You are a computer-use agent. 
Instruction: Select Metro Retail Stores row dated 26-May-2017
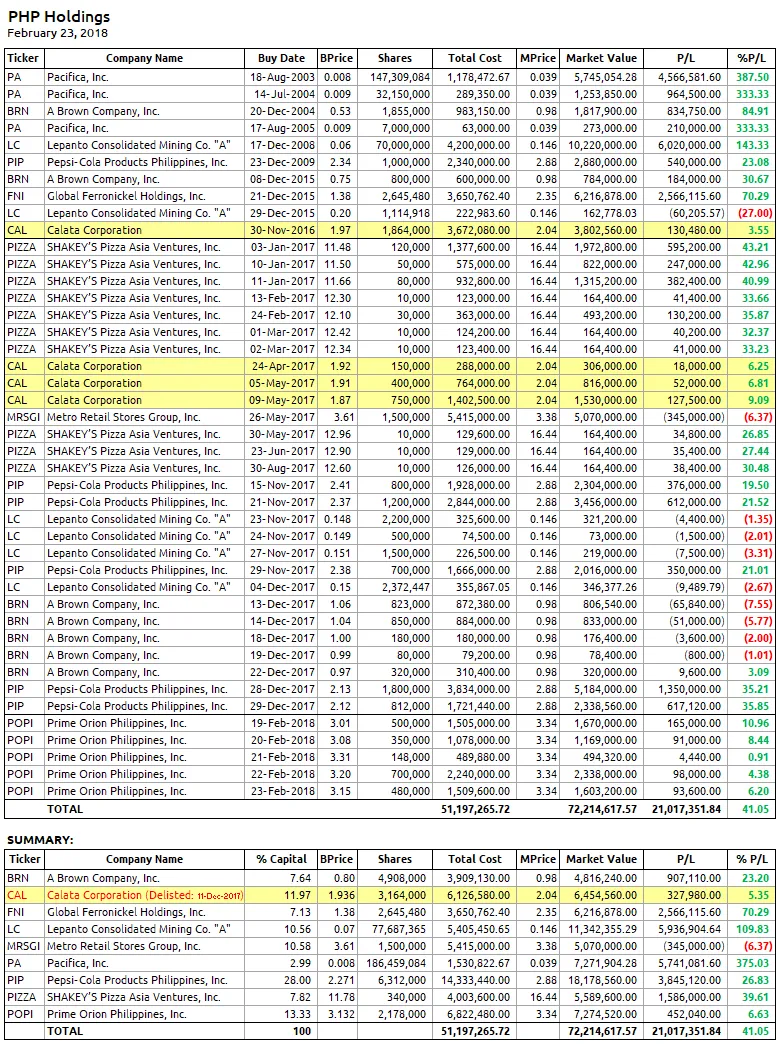coord(390,417)
